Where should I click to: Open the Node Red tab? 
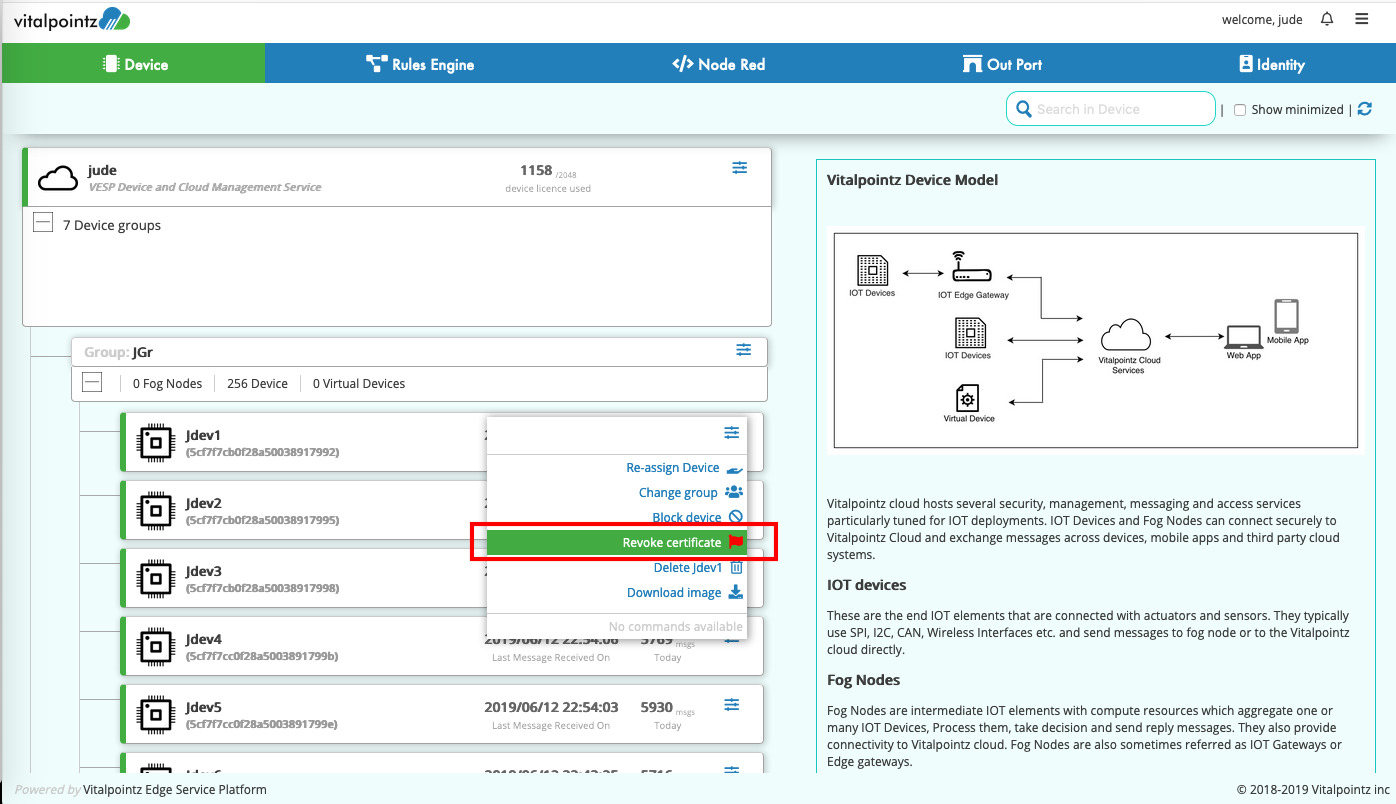pyautogui.click(x=718, y=64)
